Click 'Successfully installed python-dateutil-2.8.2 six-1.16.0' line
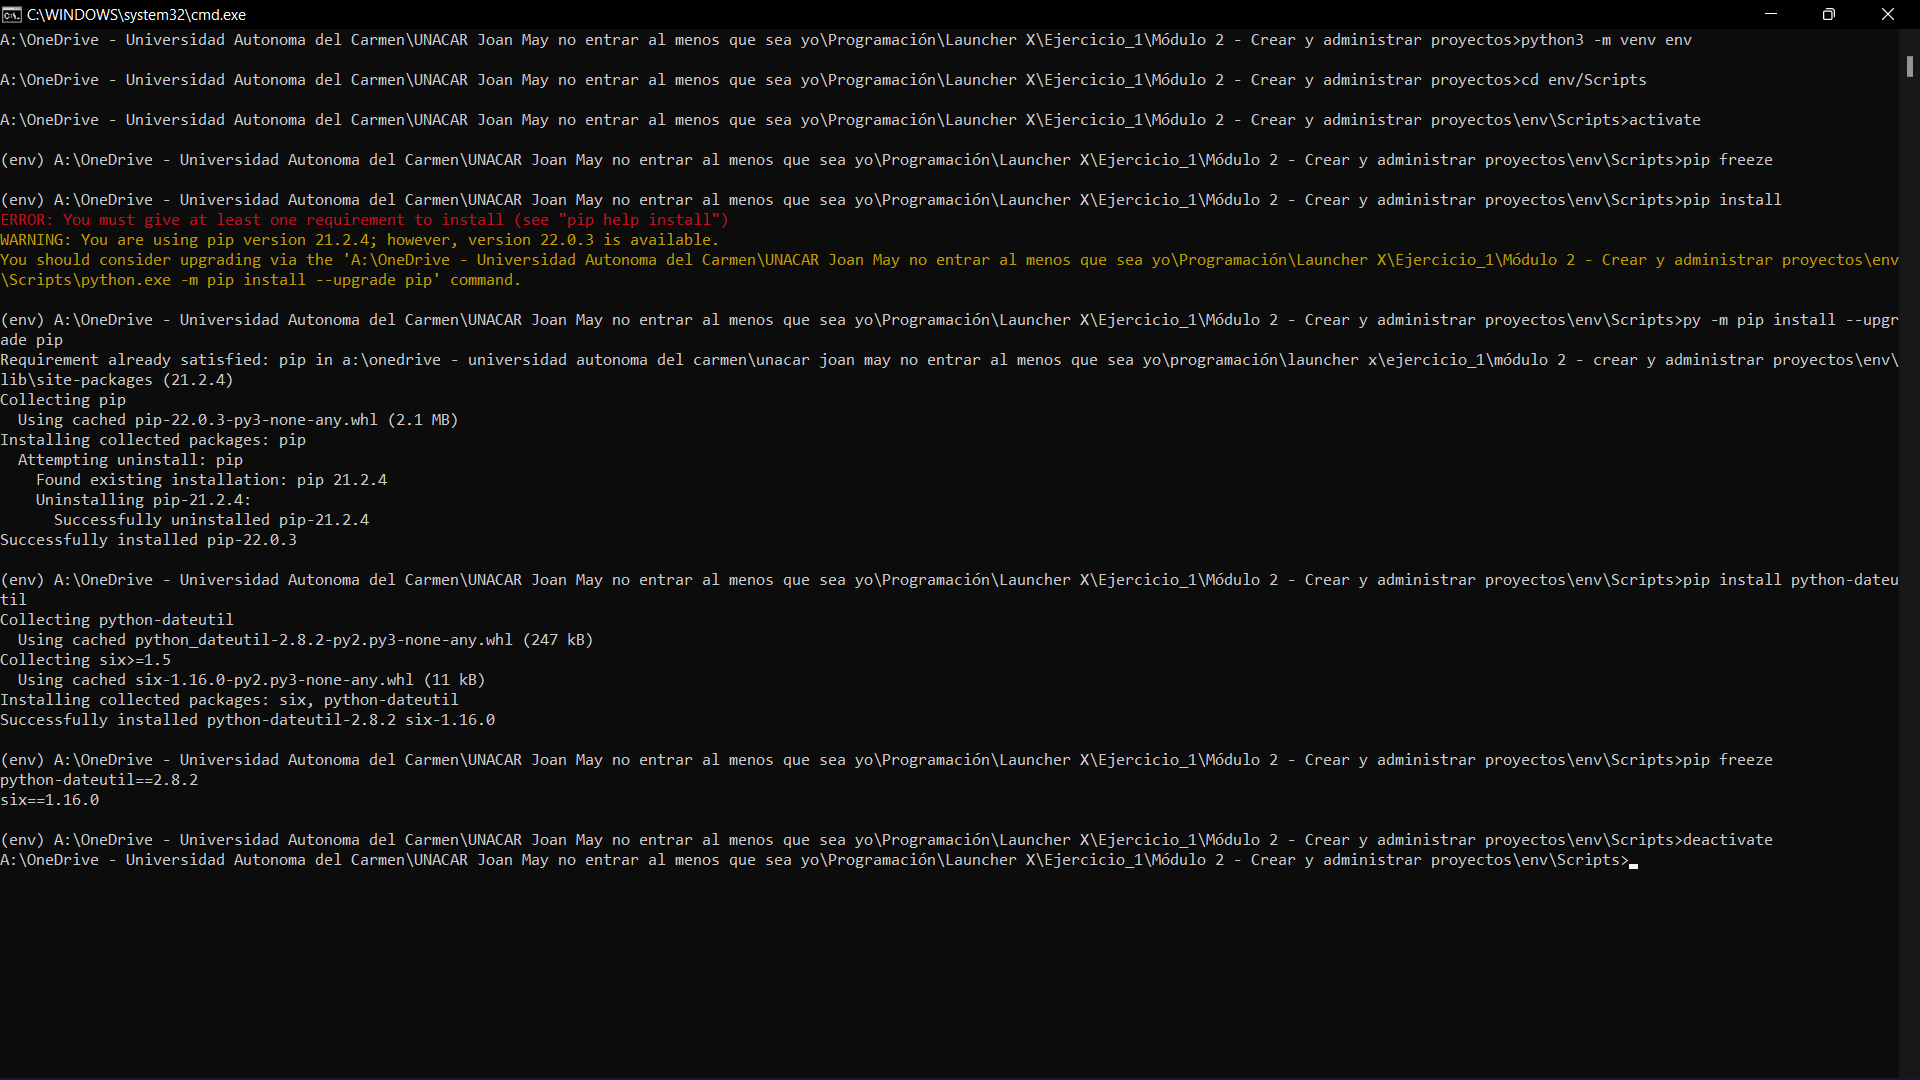The width and height of the screenshot is (1920, 1080). 248,720
